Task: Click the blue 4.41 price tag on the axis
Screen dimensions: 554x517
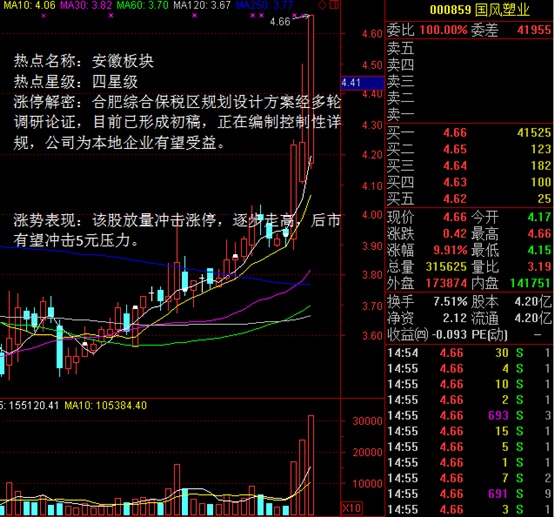Action: click(x=362, y=83)
